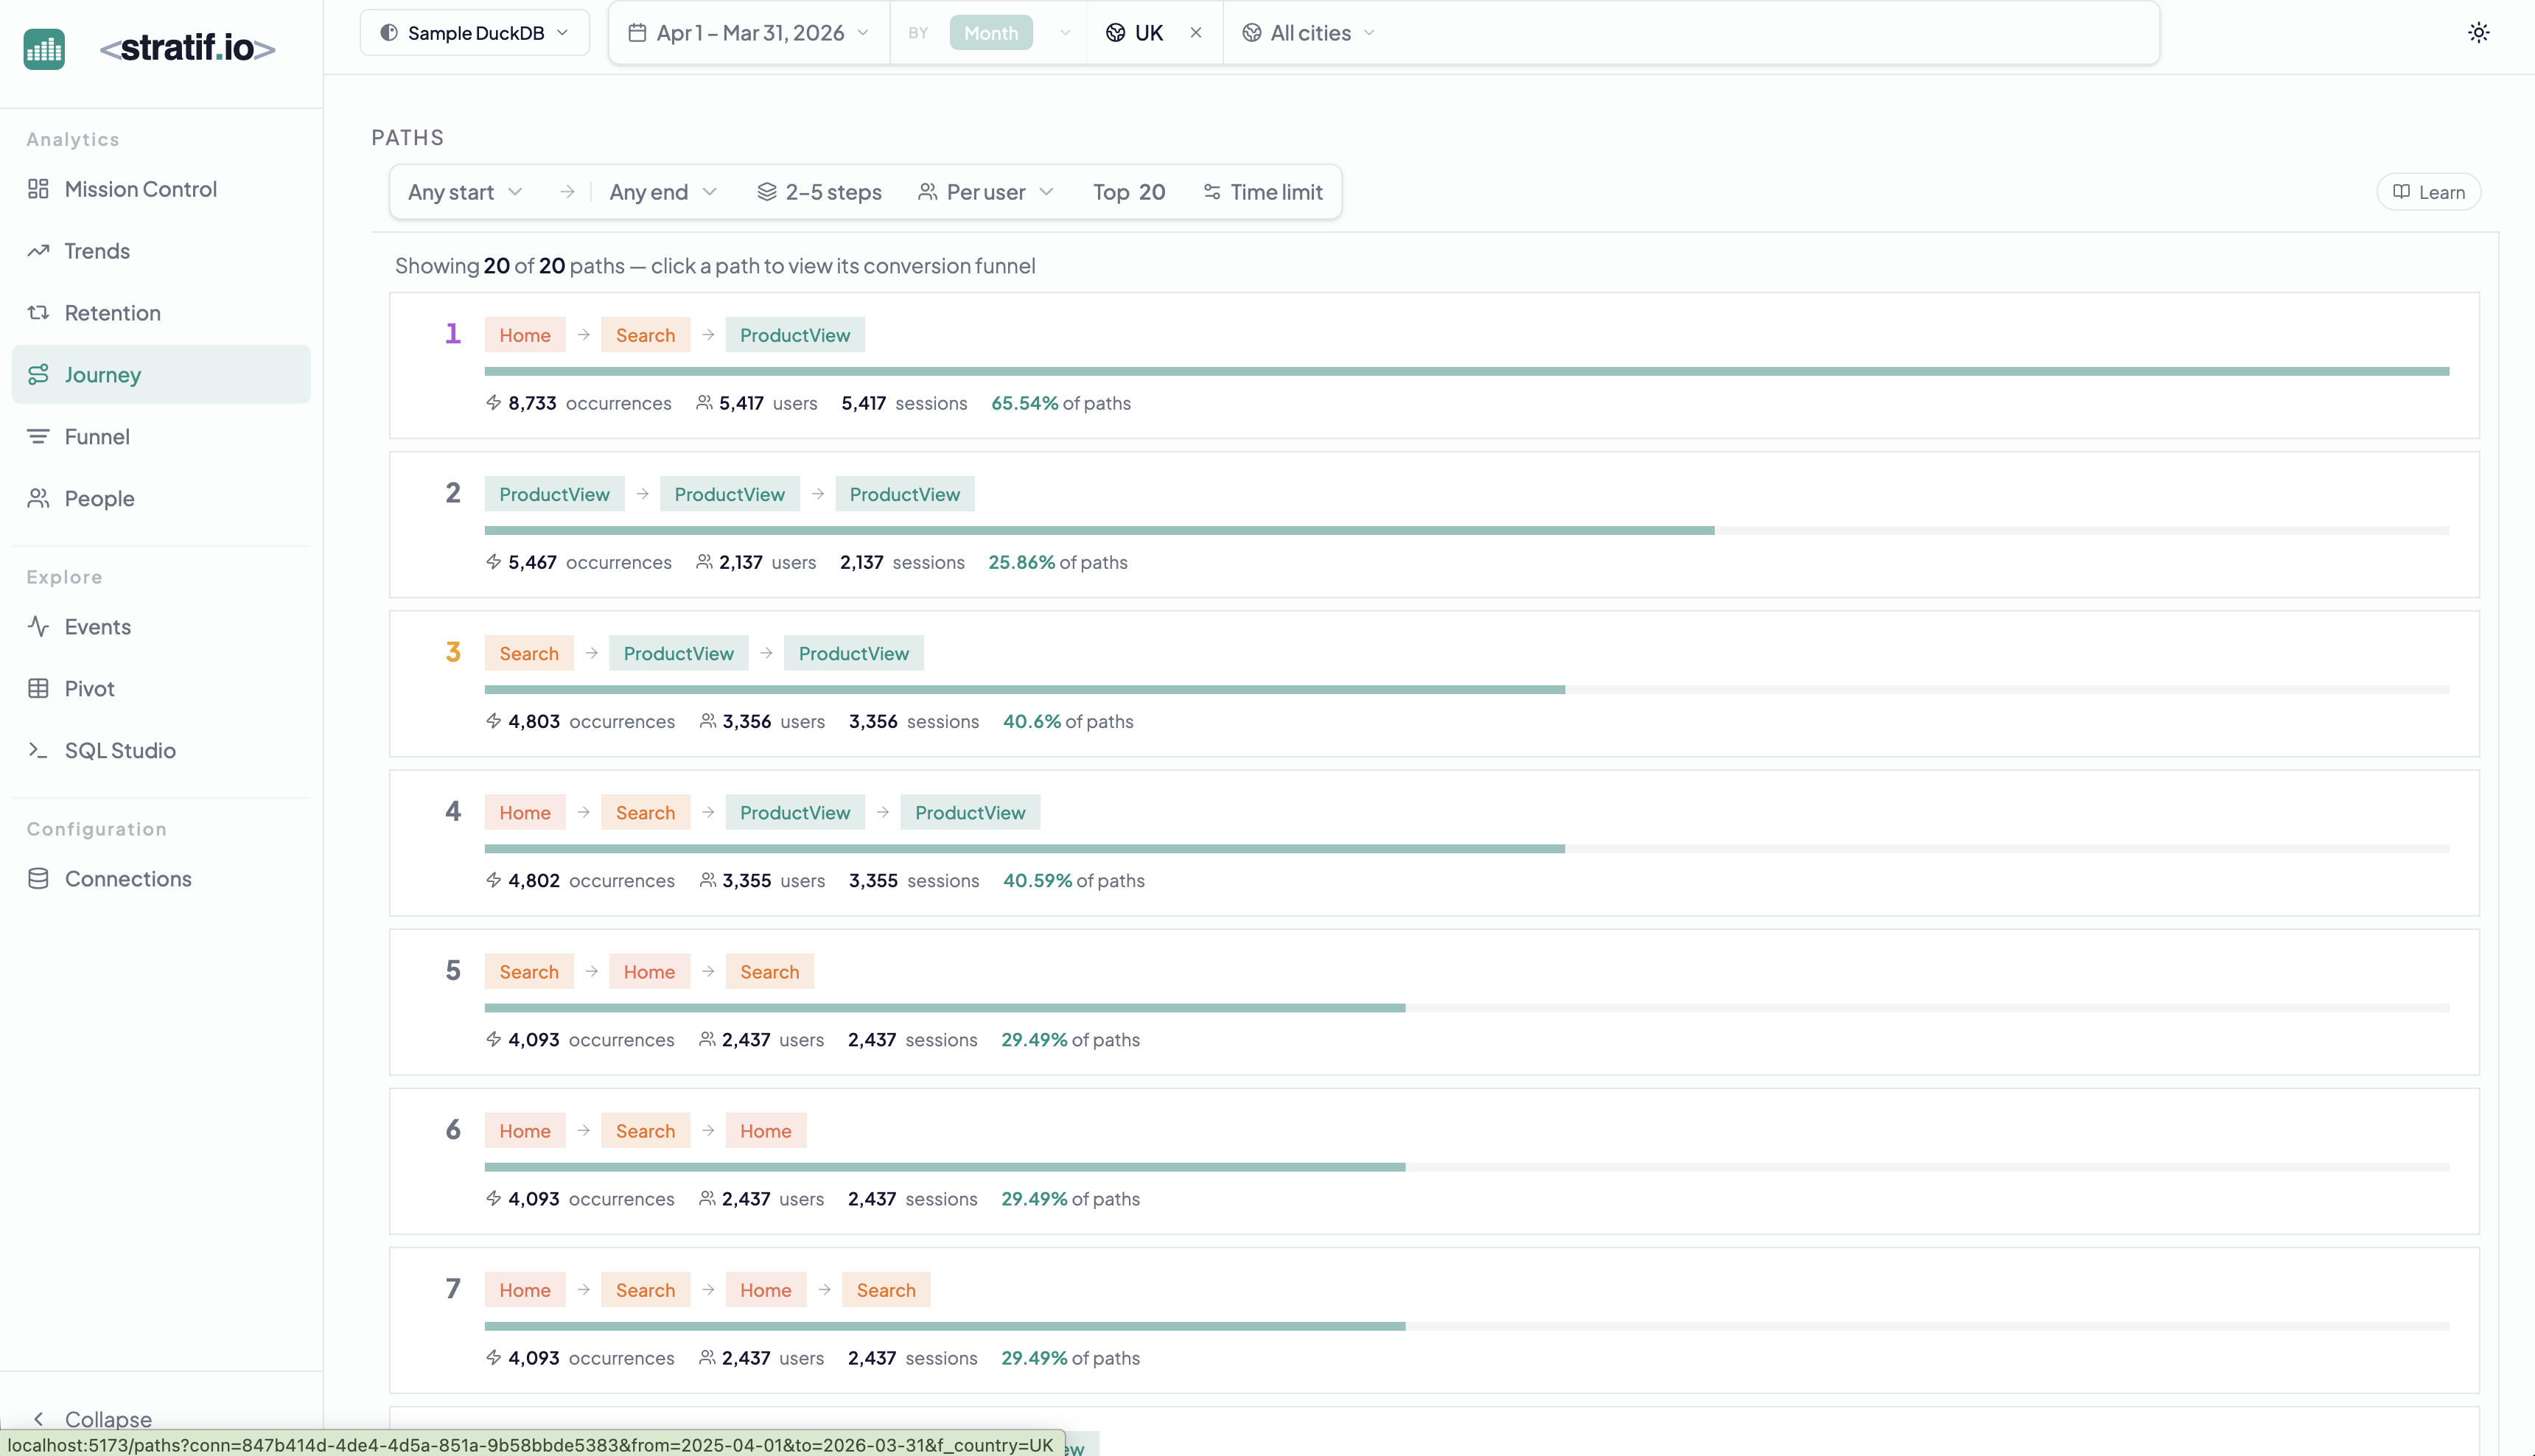Click the SQL Studio terminal icon
The width and height of the screenshot is (2535, 1456).
38,751
